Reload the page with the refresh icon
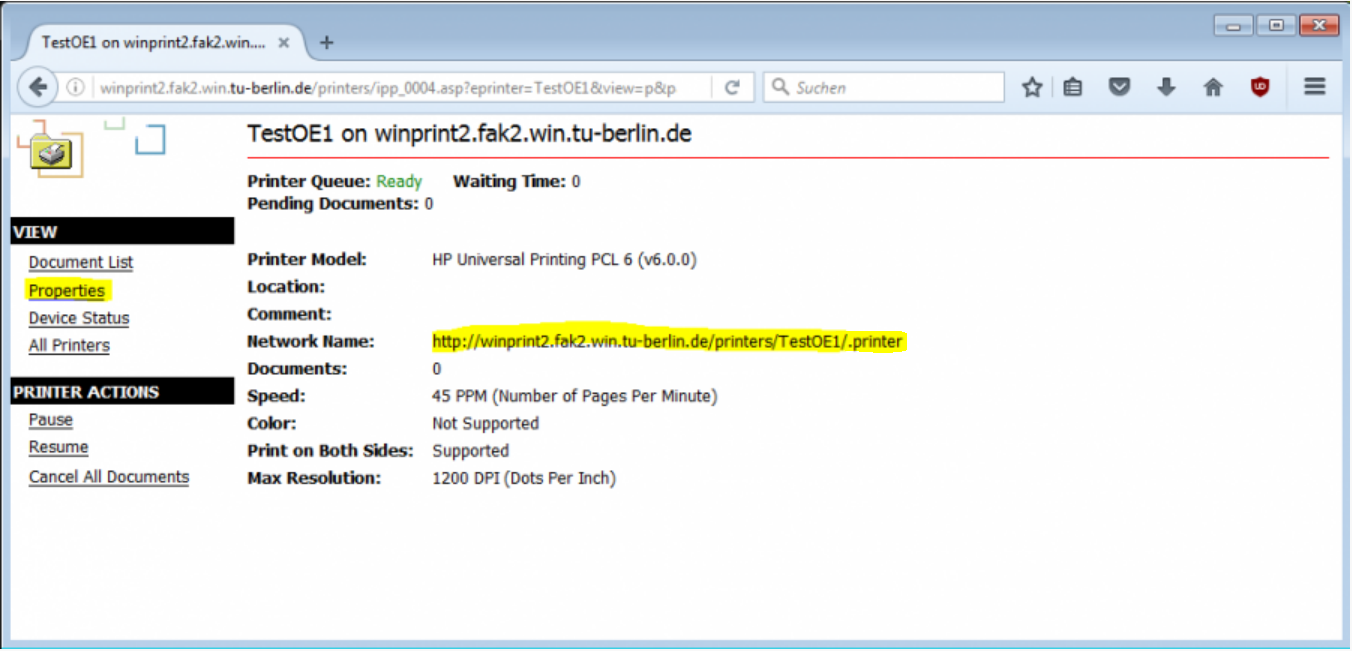1352x651 pixels. [x=732, y=88]
